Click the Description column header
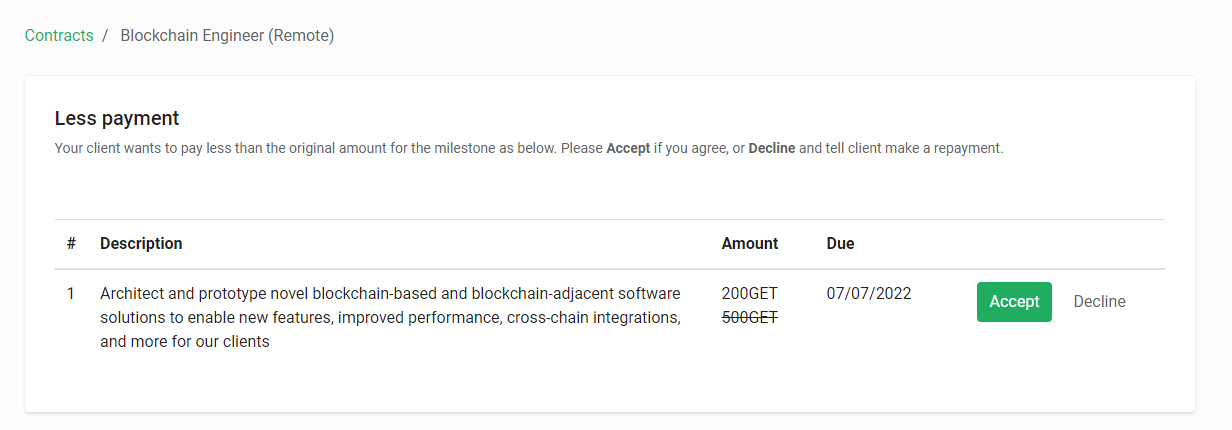The height and width of the screenshot is (430, 1232). pyautogui.click(x=141, y=243)
